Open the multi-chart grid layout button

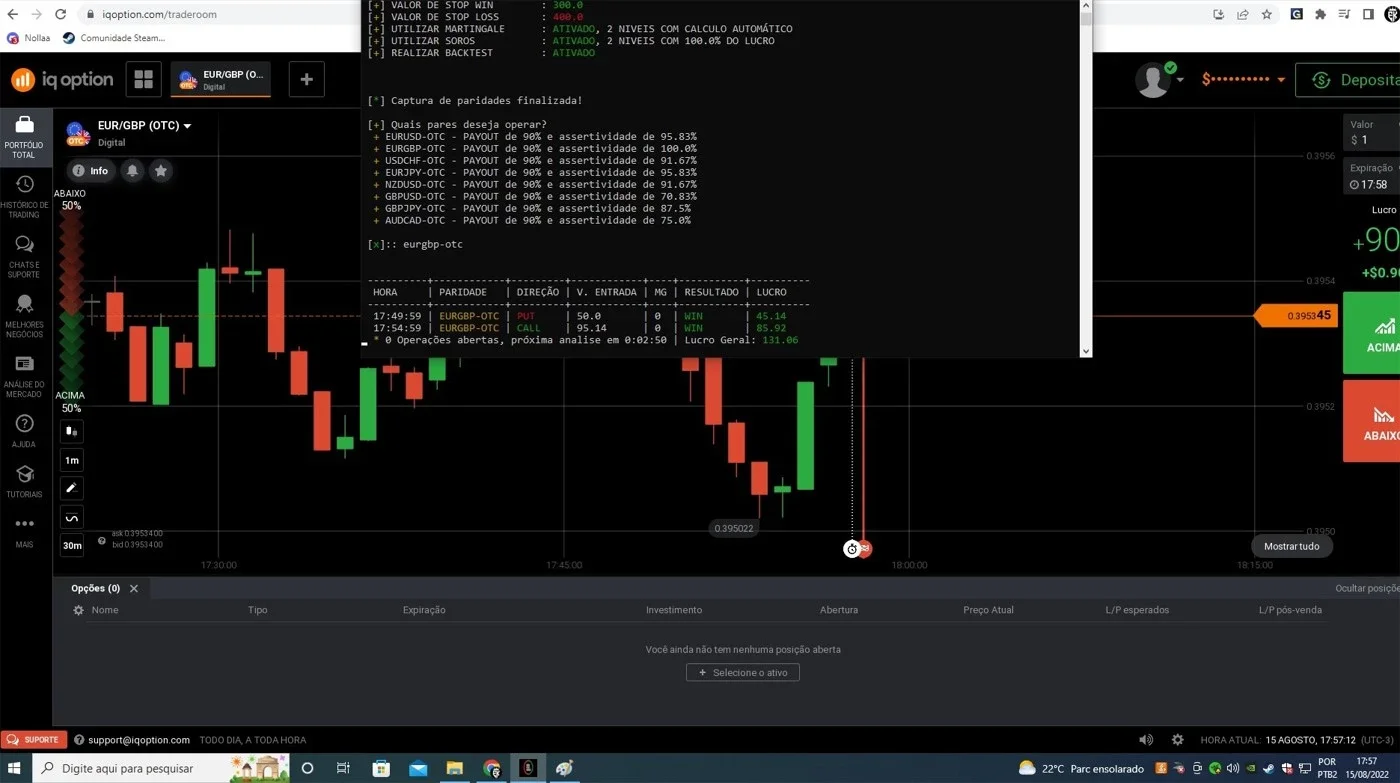144,80
